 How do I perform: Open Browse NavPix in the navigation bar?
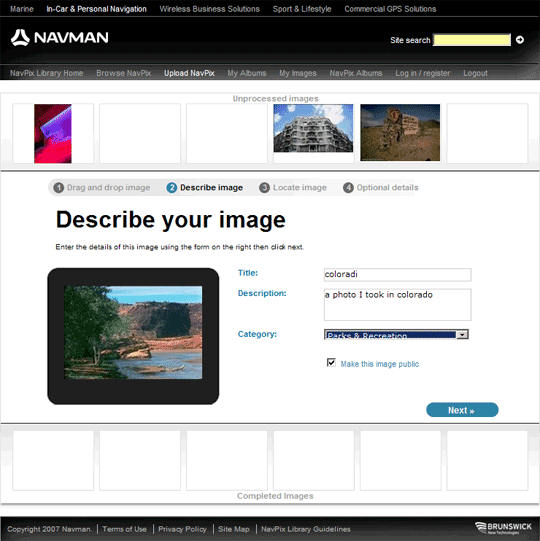coord(124,73)
